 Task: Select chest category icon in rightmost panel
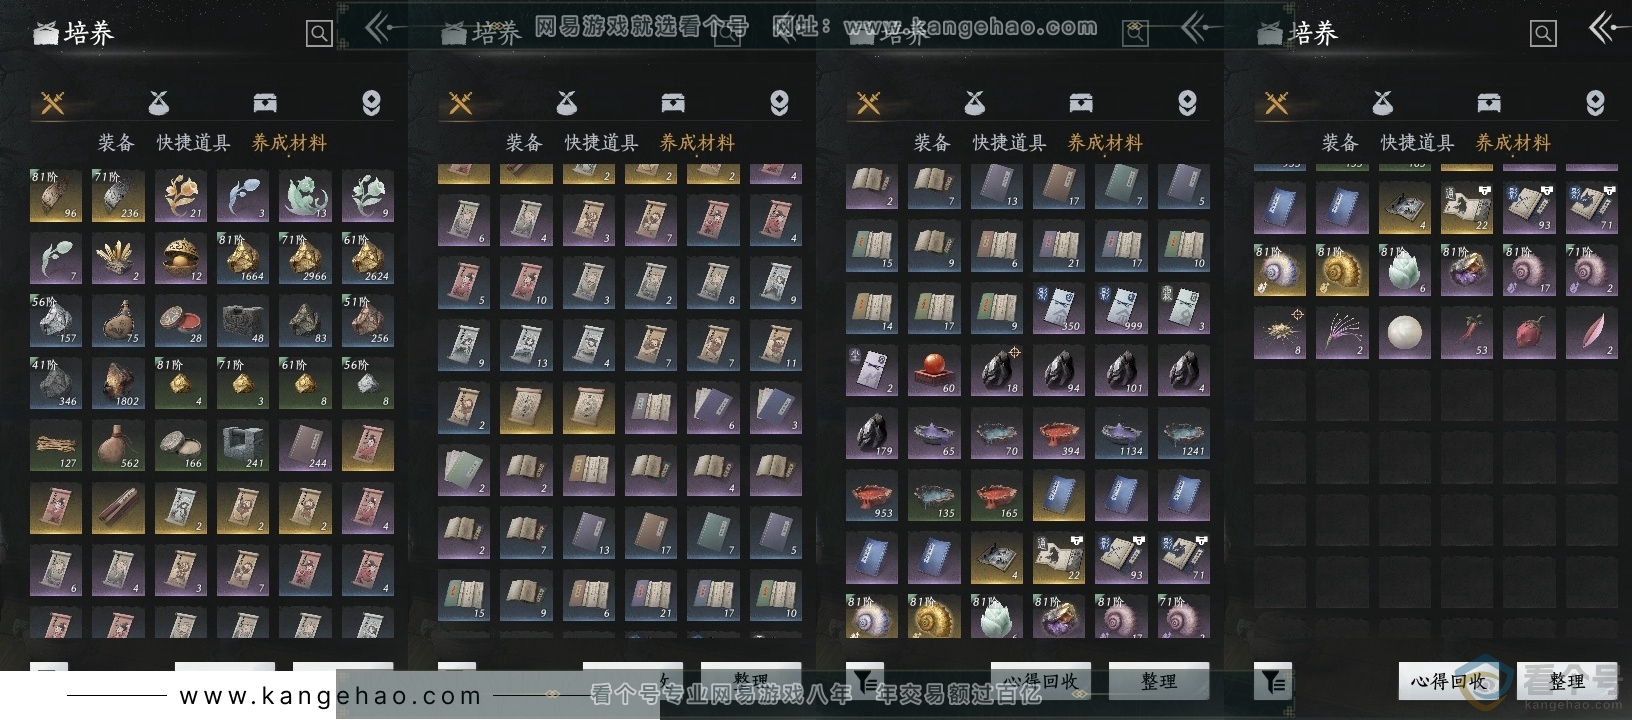[x=1489, y=102]
